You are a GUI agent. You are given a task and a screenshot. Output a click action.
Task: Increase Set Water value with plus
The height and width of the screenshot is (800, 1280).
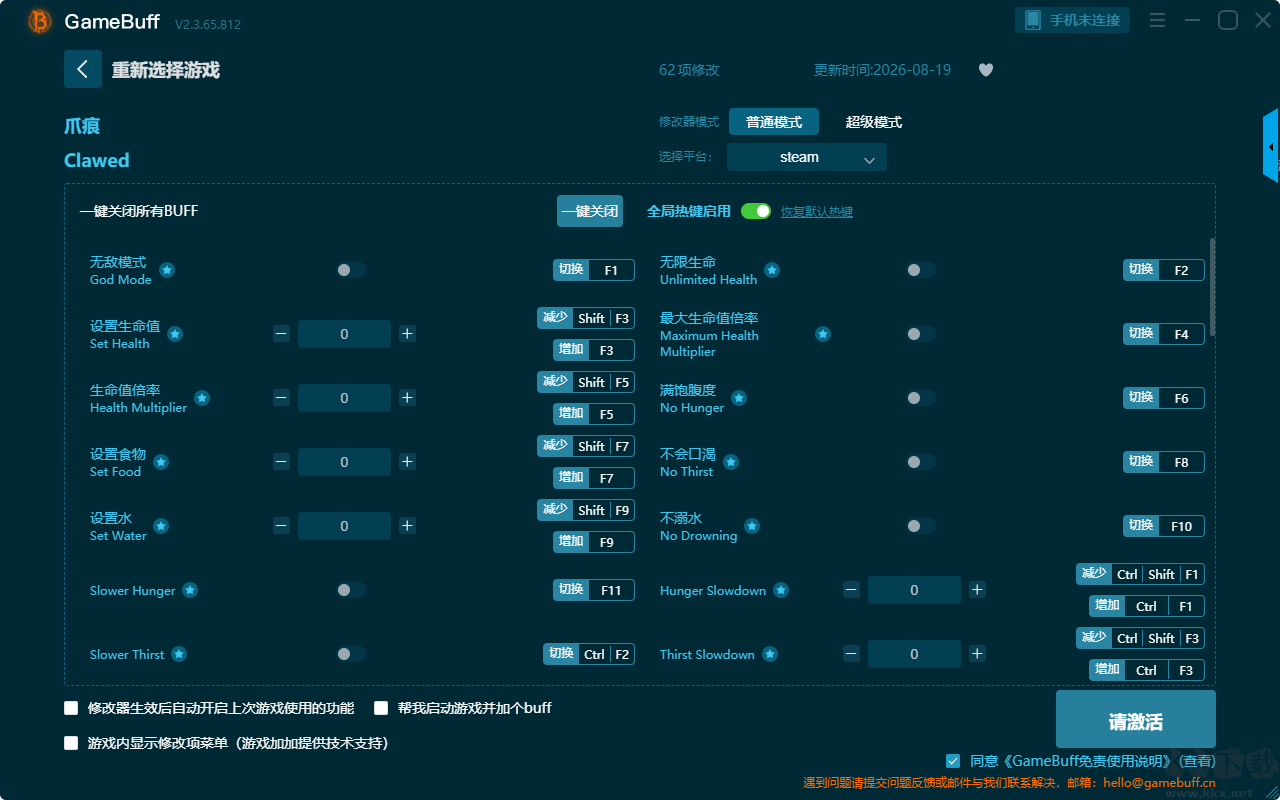(x=407, y=526)
